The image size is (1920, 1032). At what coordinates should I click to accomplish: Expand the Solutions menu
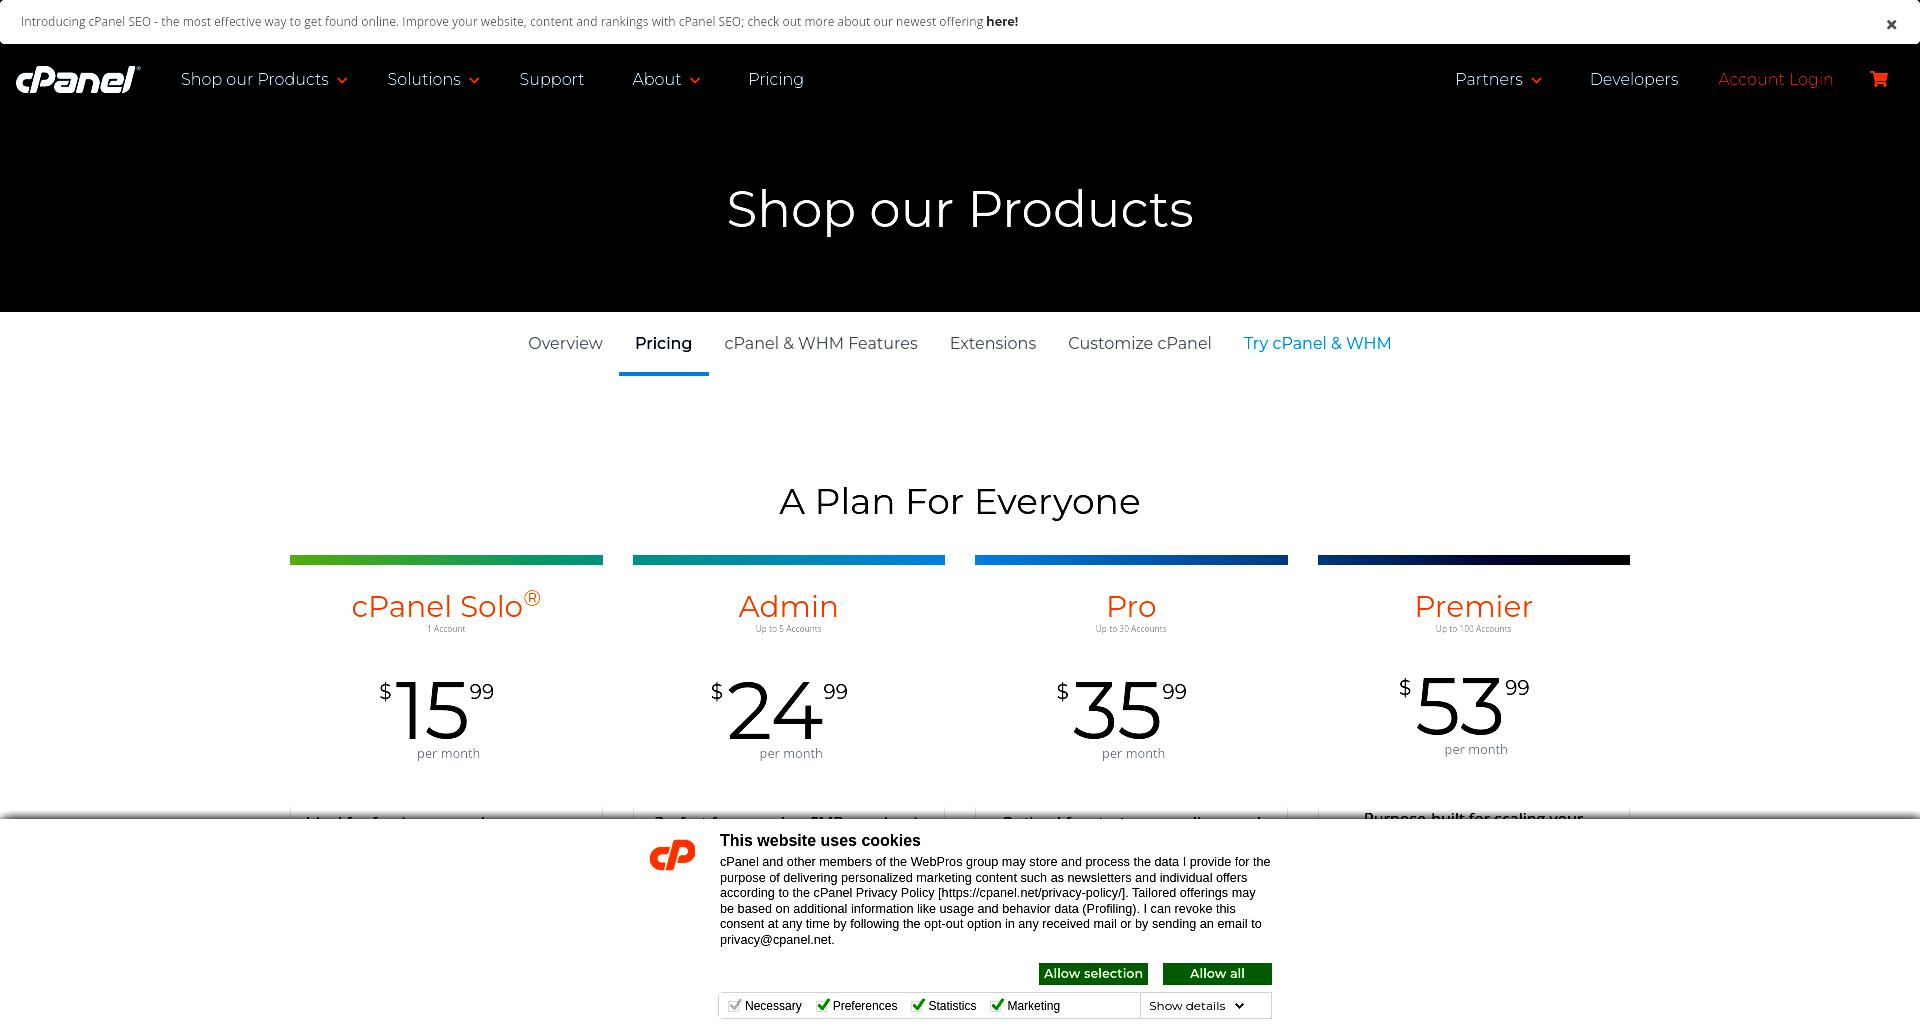pyautogui.click(x=433, y=79)
